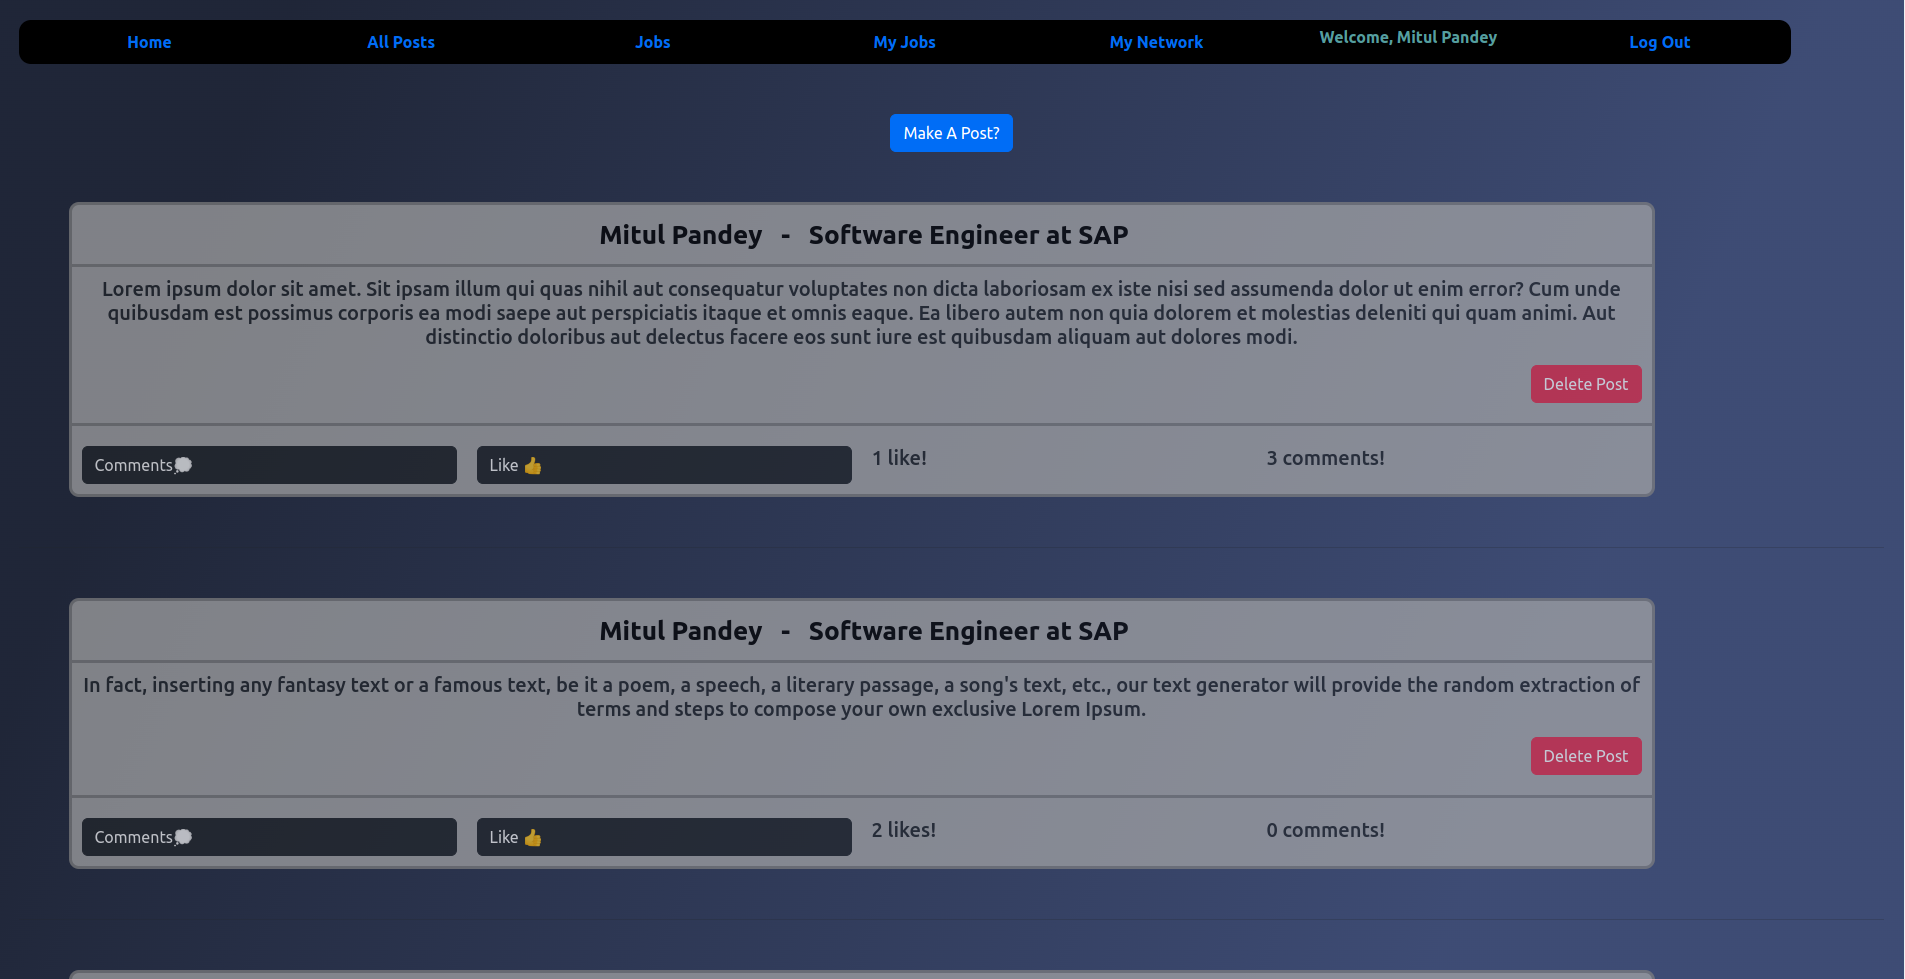Screen dimensions: 1905x979
Task: Click the '1 like!' count text
Action: pos(899,458)
